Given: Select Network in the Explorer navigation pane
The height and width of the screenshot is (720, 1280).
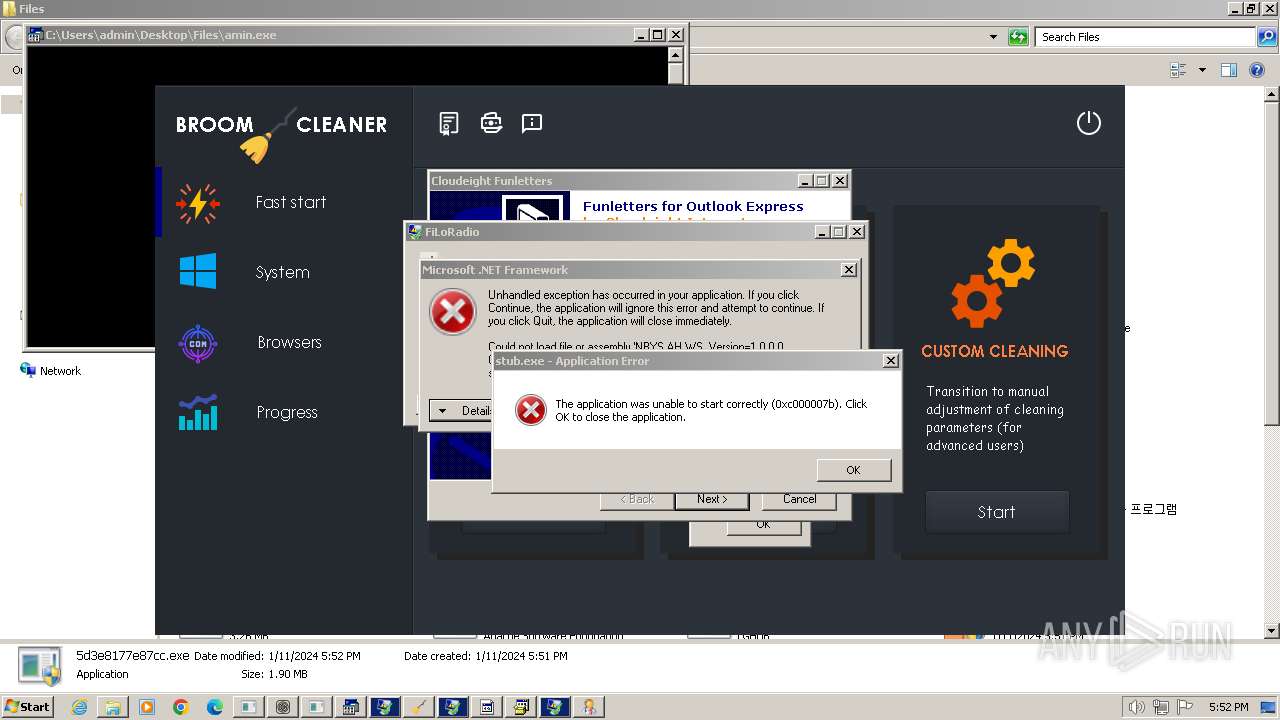Looking at the screenshot, I should point(60,371).
